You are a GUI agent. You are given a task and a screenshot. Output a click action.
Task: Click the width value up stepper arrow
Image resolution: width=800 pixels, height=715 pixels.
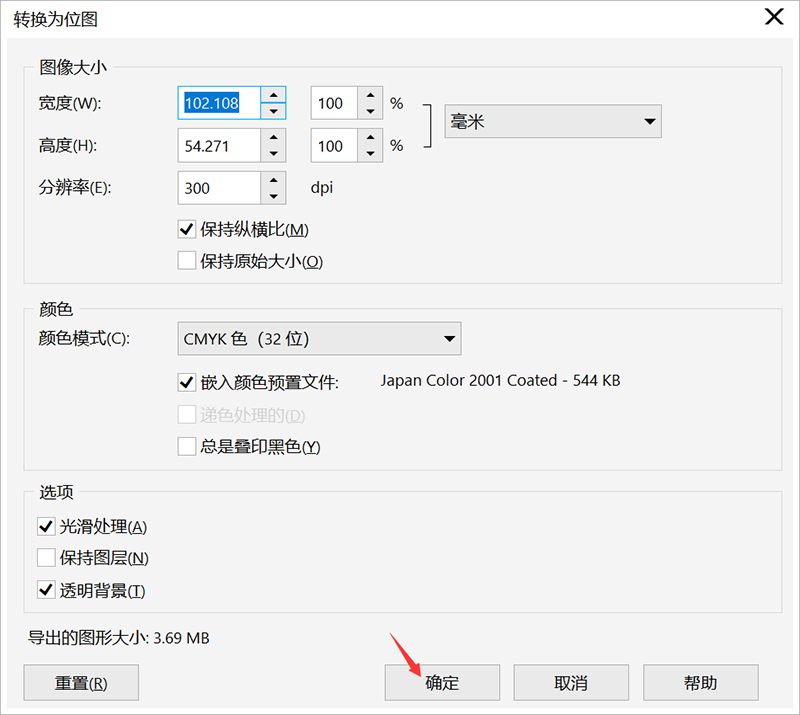274,97
